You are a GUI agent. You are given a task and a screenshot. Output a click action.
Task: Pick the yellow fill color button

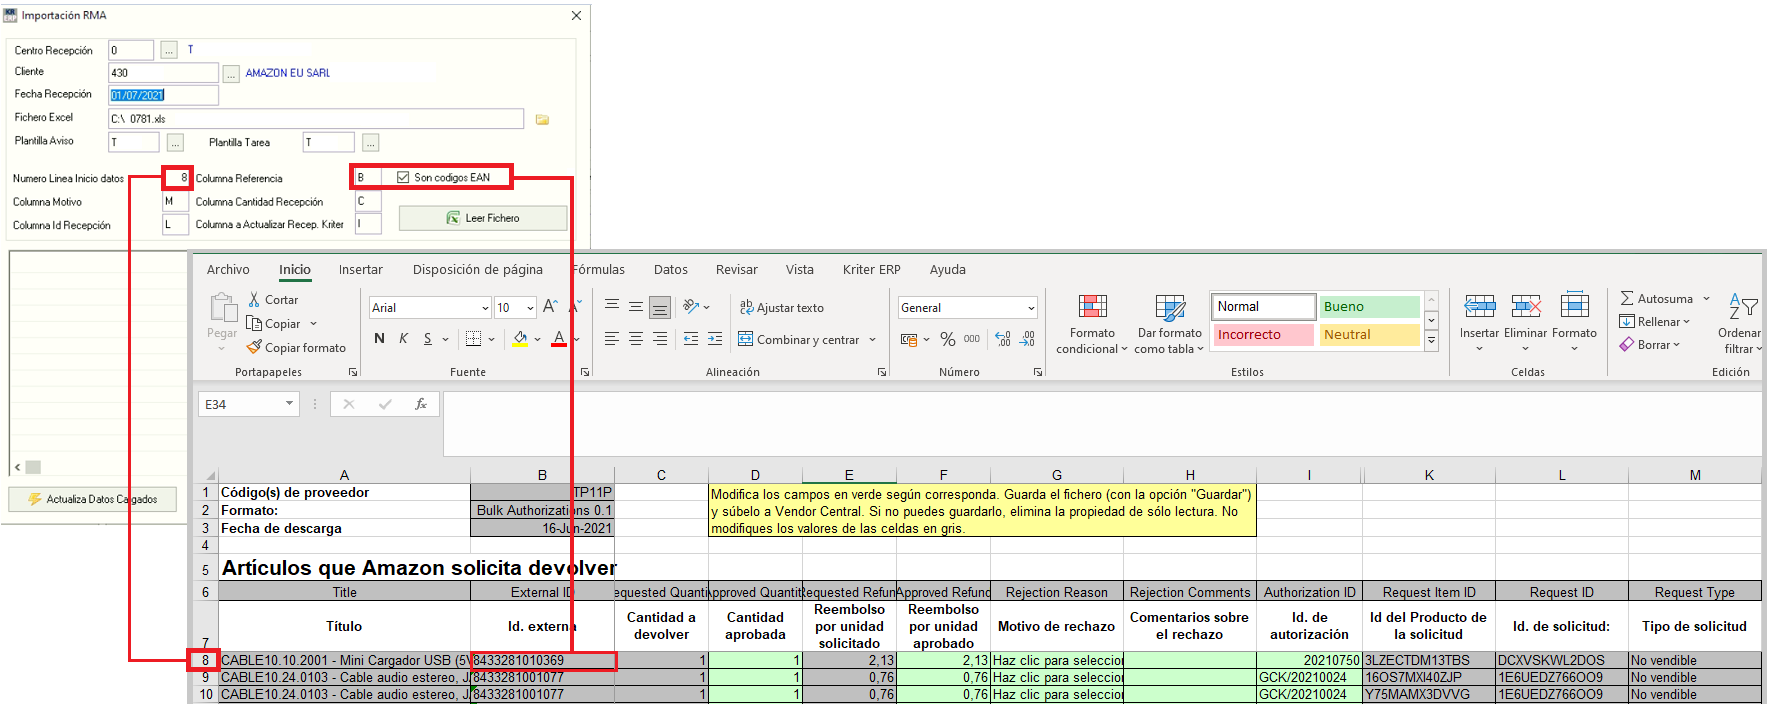(x=520, y=339)
